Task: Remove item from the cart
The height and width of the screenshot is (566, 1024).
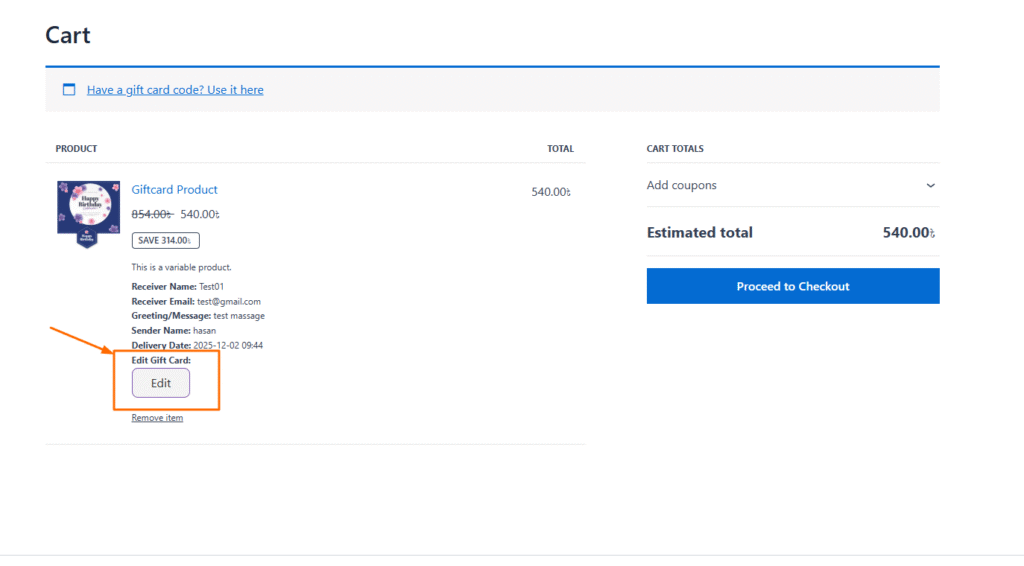Action: click(157, 418)
